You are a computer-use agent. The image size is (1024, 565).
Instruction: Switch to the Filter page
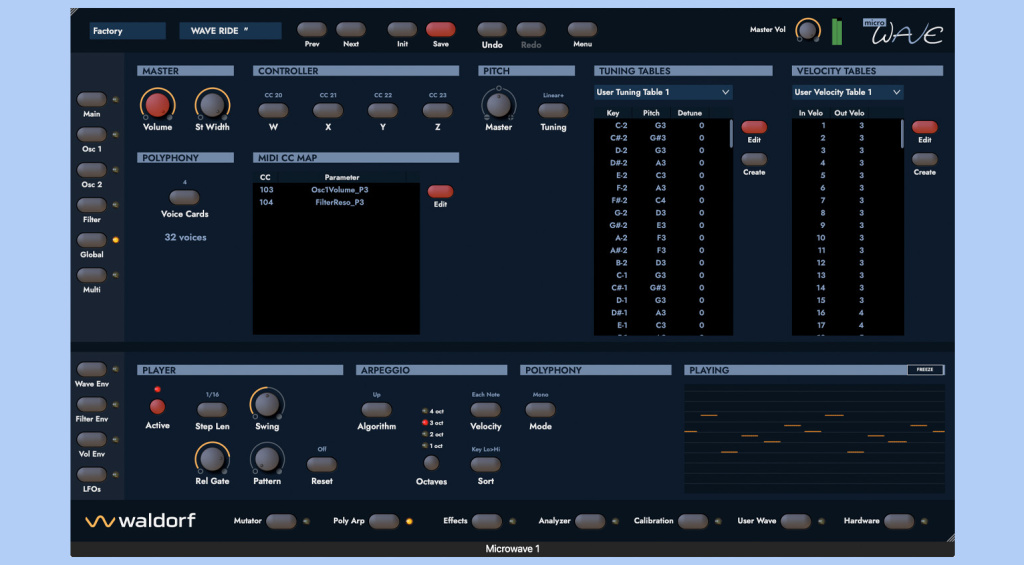[91, 205]
